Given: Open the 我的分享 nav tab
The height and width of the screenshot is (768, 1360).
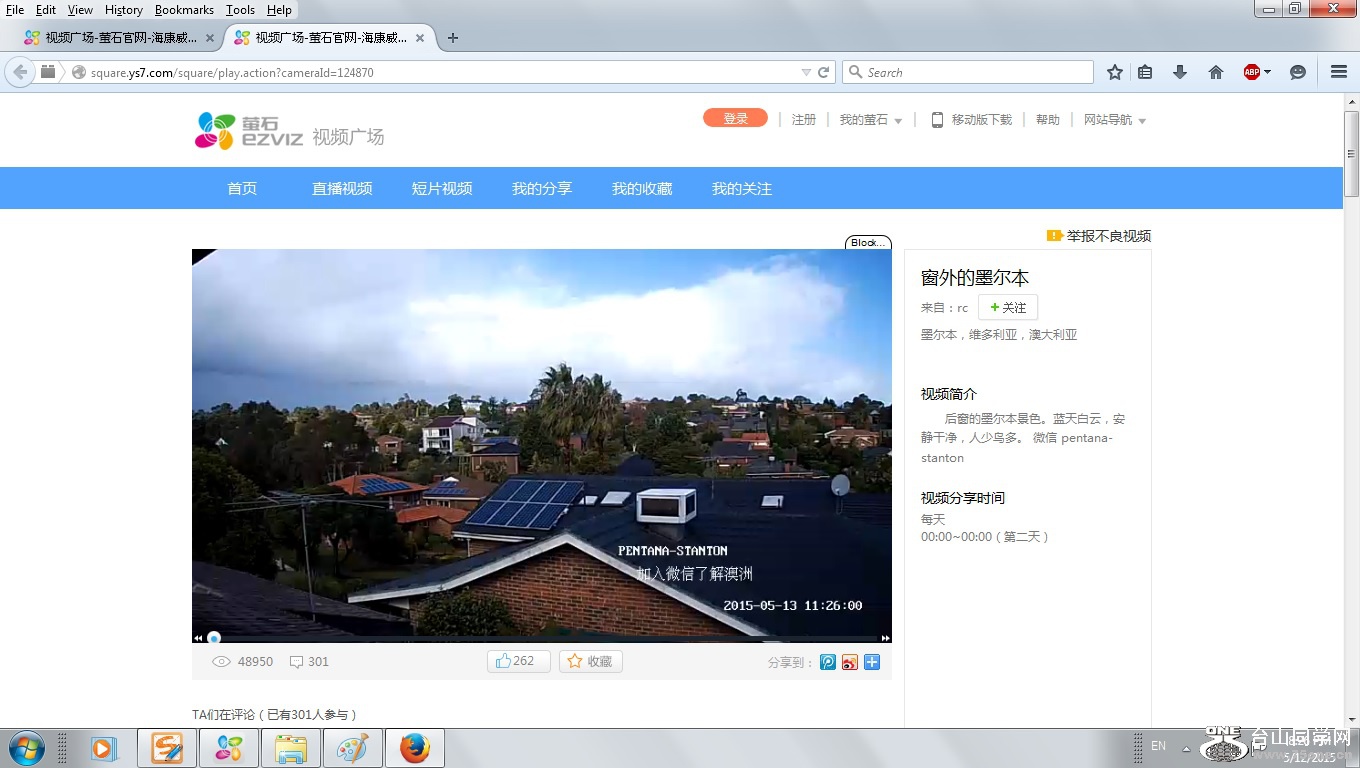Looking at the screenshot, I should click(x=542, y=188).
